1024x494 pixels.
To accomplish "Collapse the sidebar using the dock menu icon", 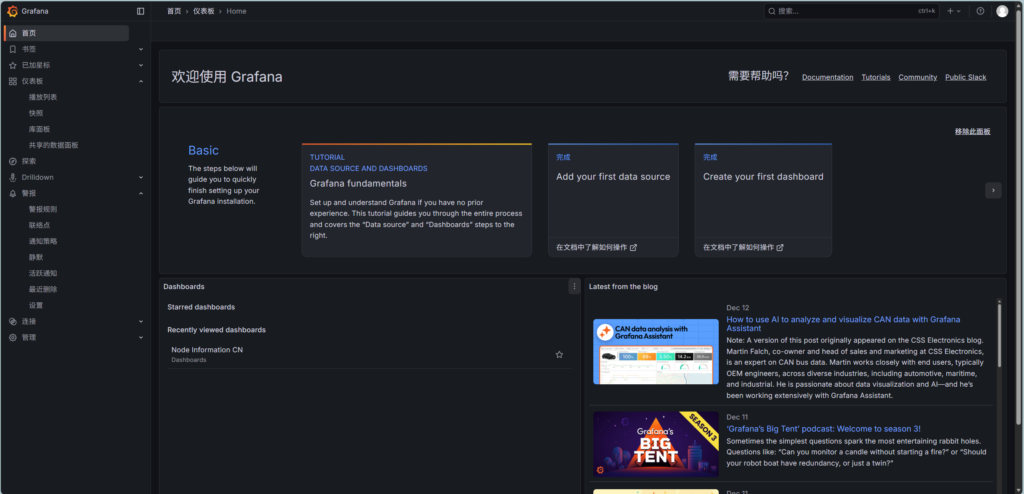I will click(140, 11).
